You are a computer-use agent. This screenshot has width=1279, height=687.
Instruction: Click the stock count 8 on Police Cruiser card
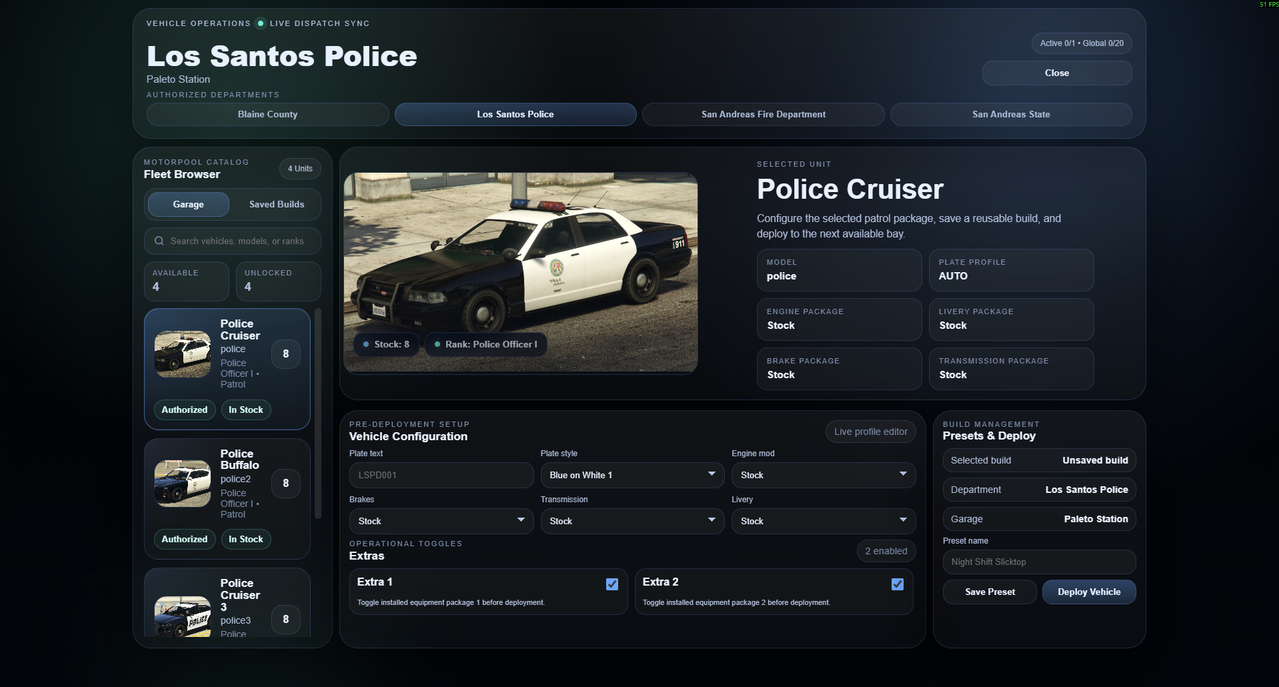(x=286, y=354)
